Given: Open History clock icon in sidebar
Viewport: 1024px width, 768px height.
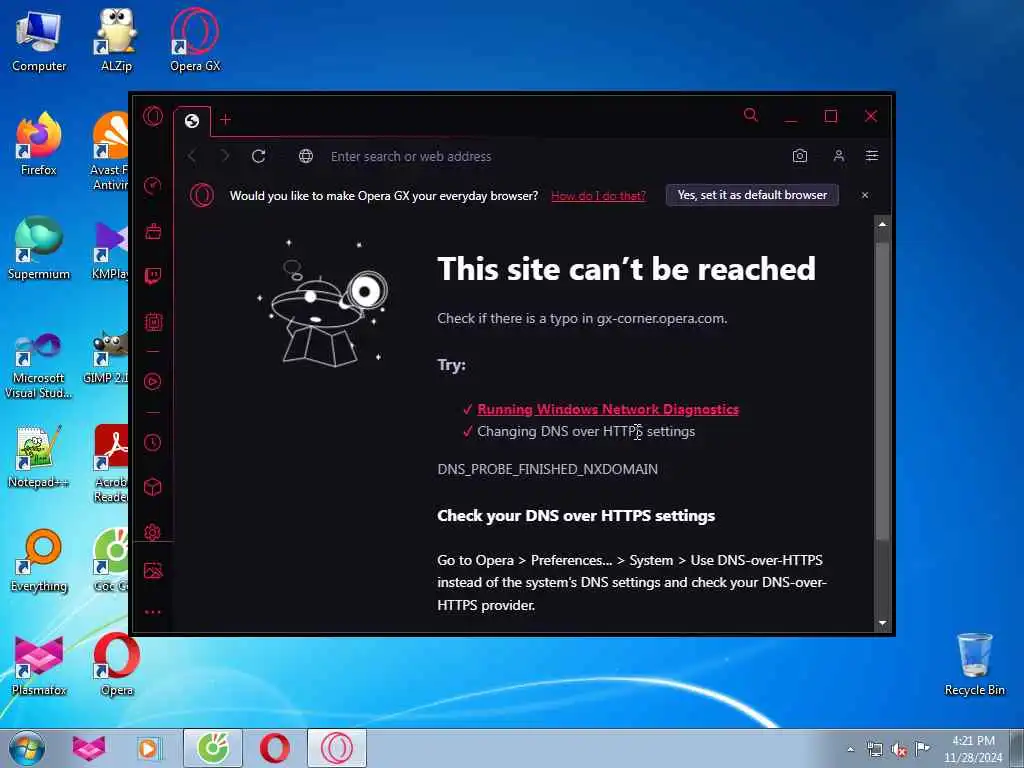Looking at the screenshot, I should (x=153, y=443).
